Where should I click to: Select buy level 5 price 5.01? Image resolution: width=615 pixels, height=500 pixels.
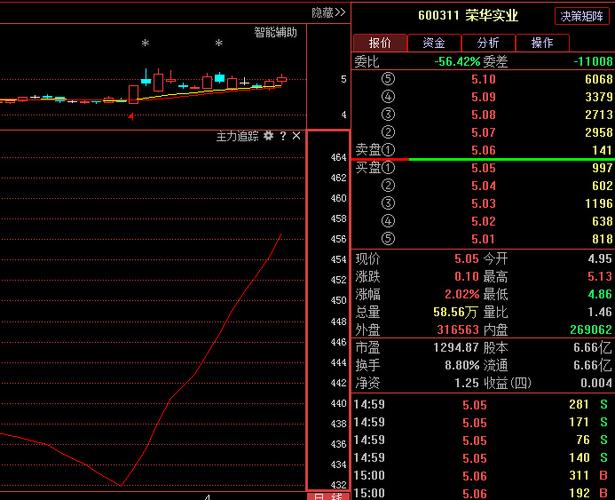pyautogui.click(x=483, y=239)
